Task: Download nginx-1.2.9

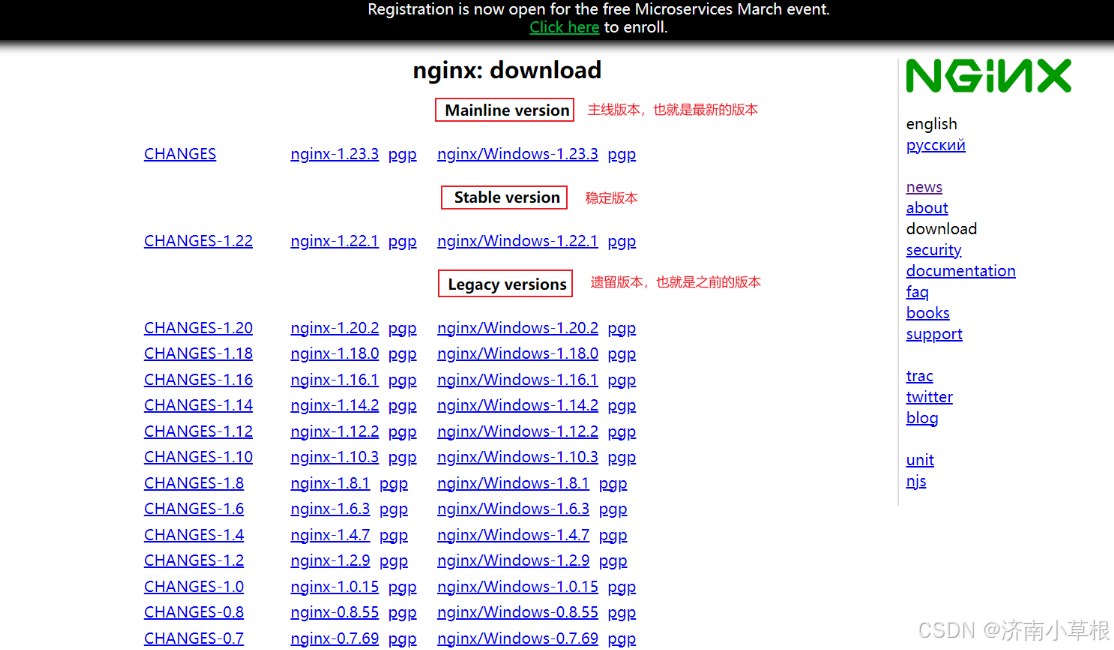Action: tap(330, 561)
